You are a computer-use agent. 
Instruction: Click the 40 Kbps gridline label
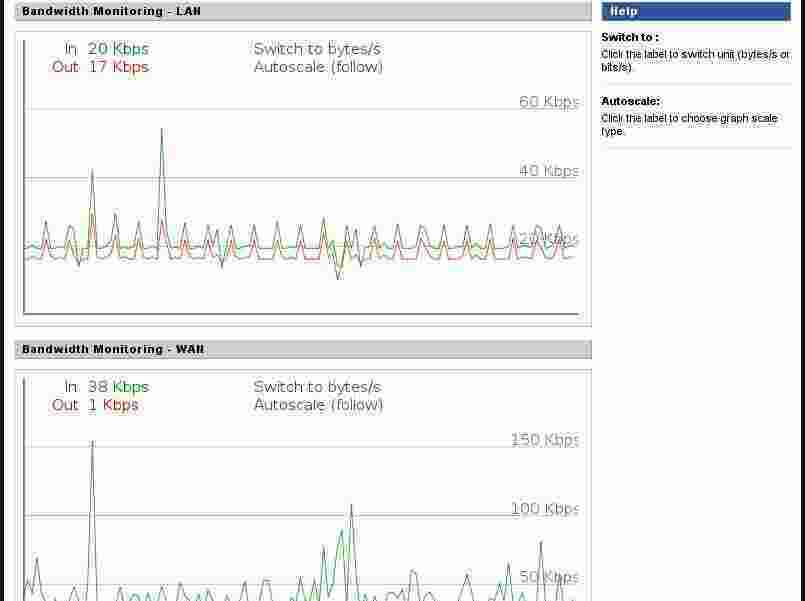[x=548, y=170]
